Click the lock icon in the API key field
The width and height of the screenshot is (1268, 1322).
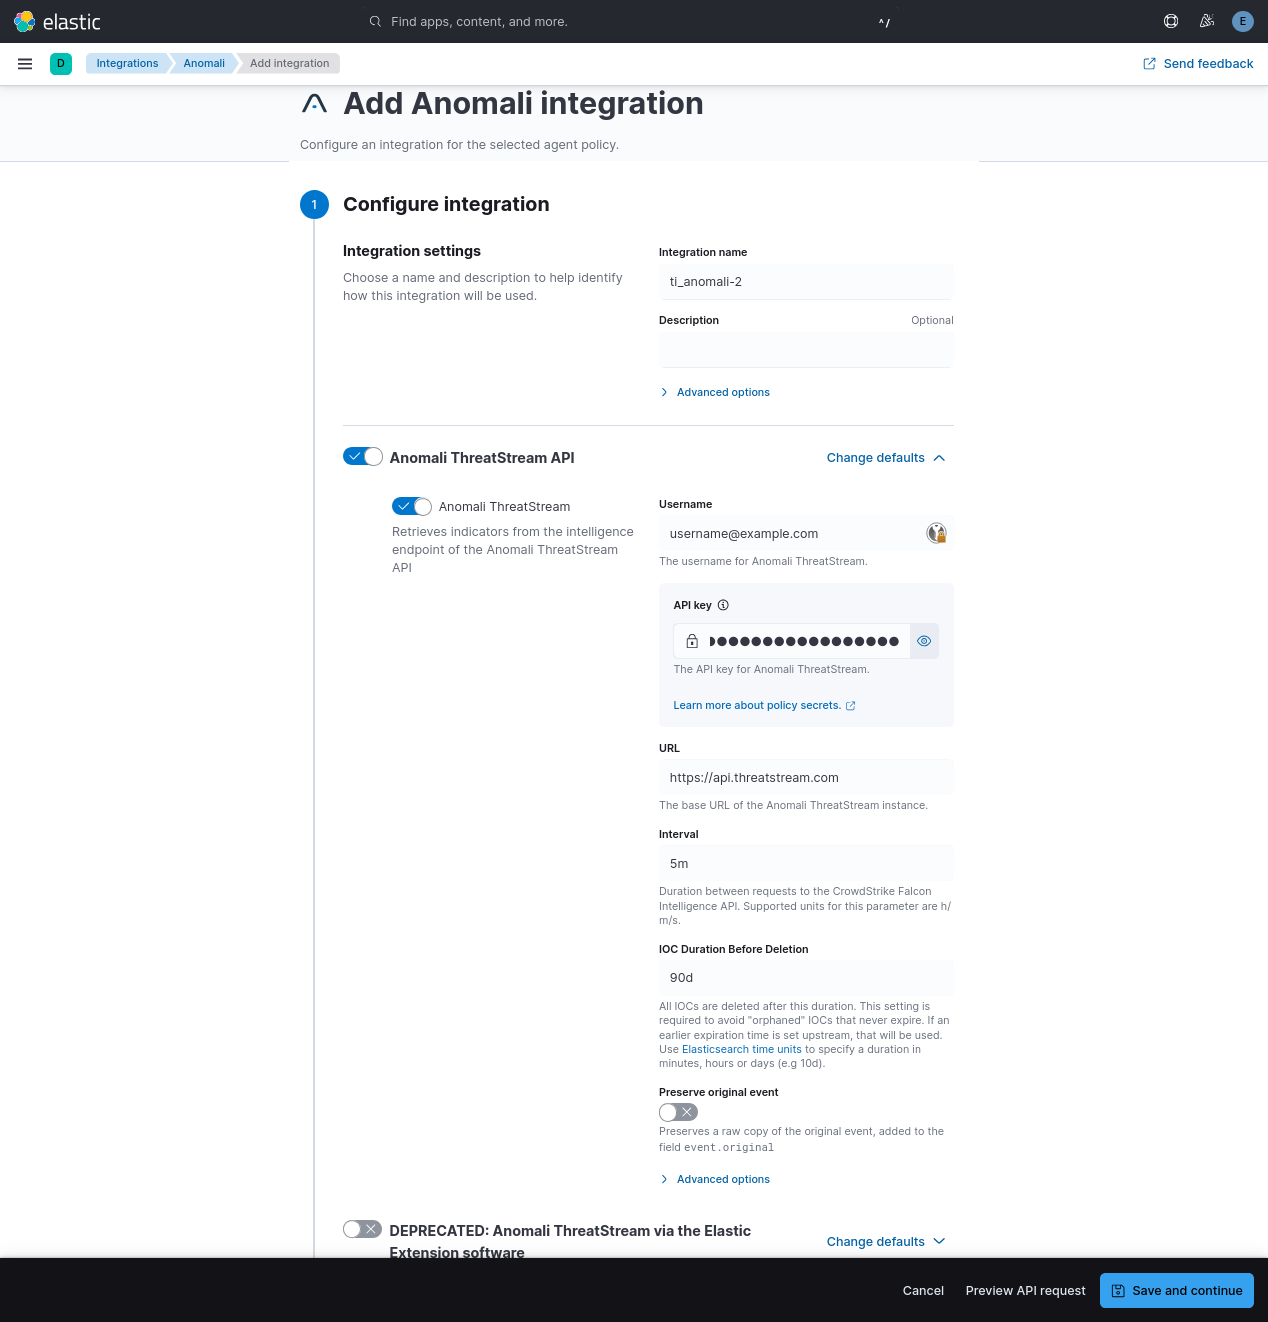(x=691, y=641)
